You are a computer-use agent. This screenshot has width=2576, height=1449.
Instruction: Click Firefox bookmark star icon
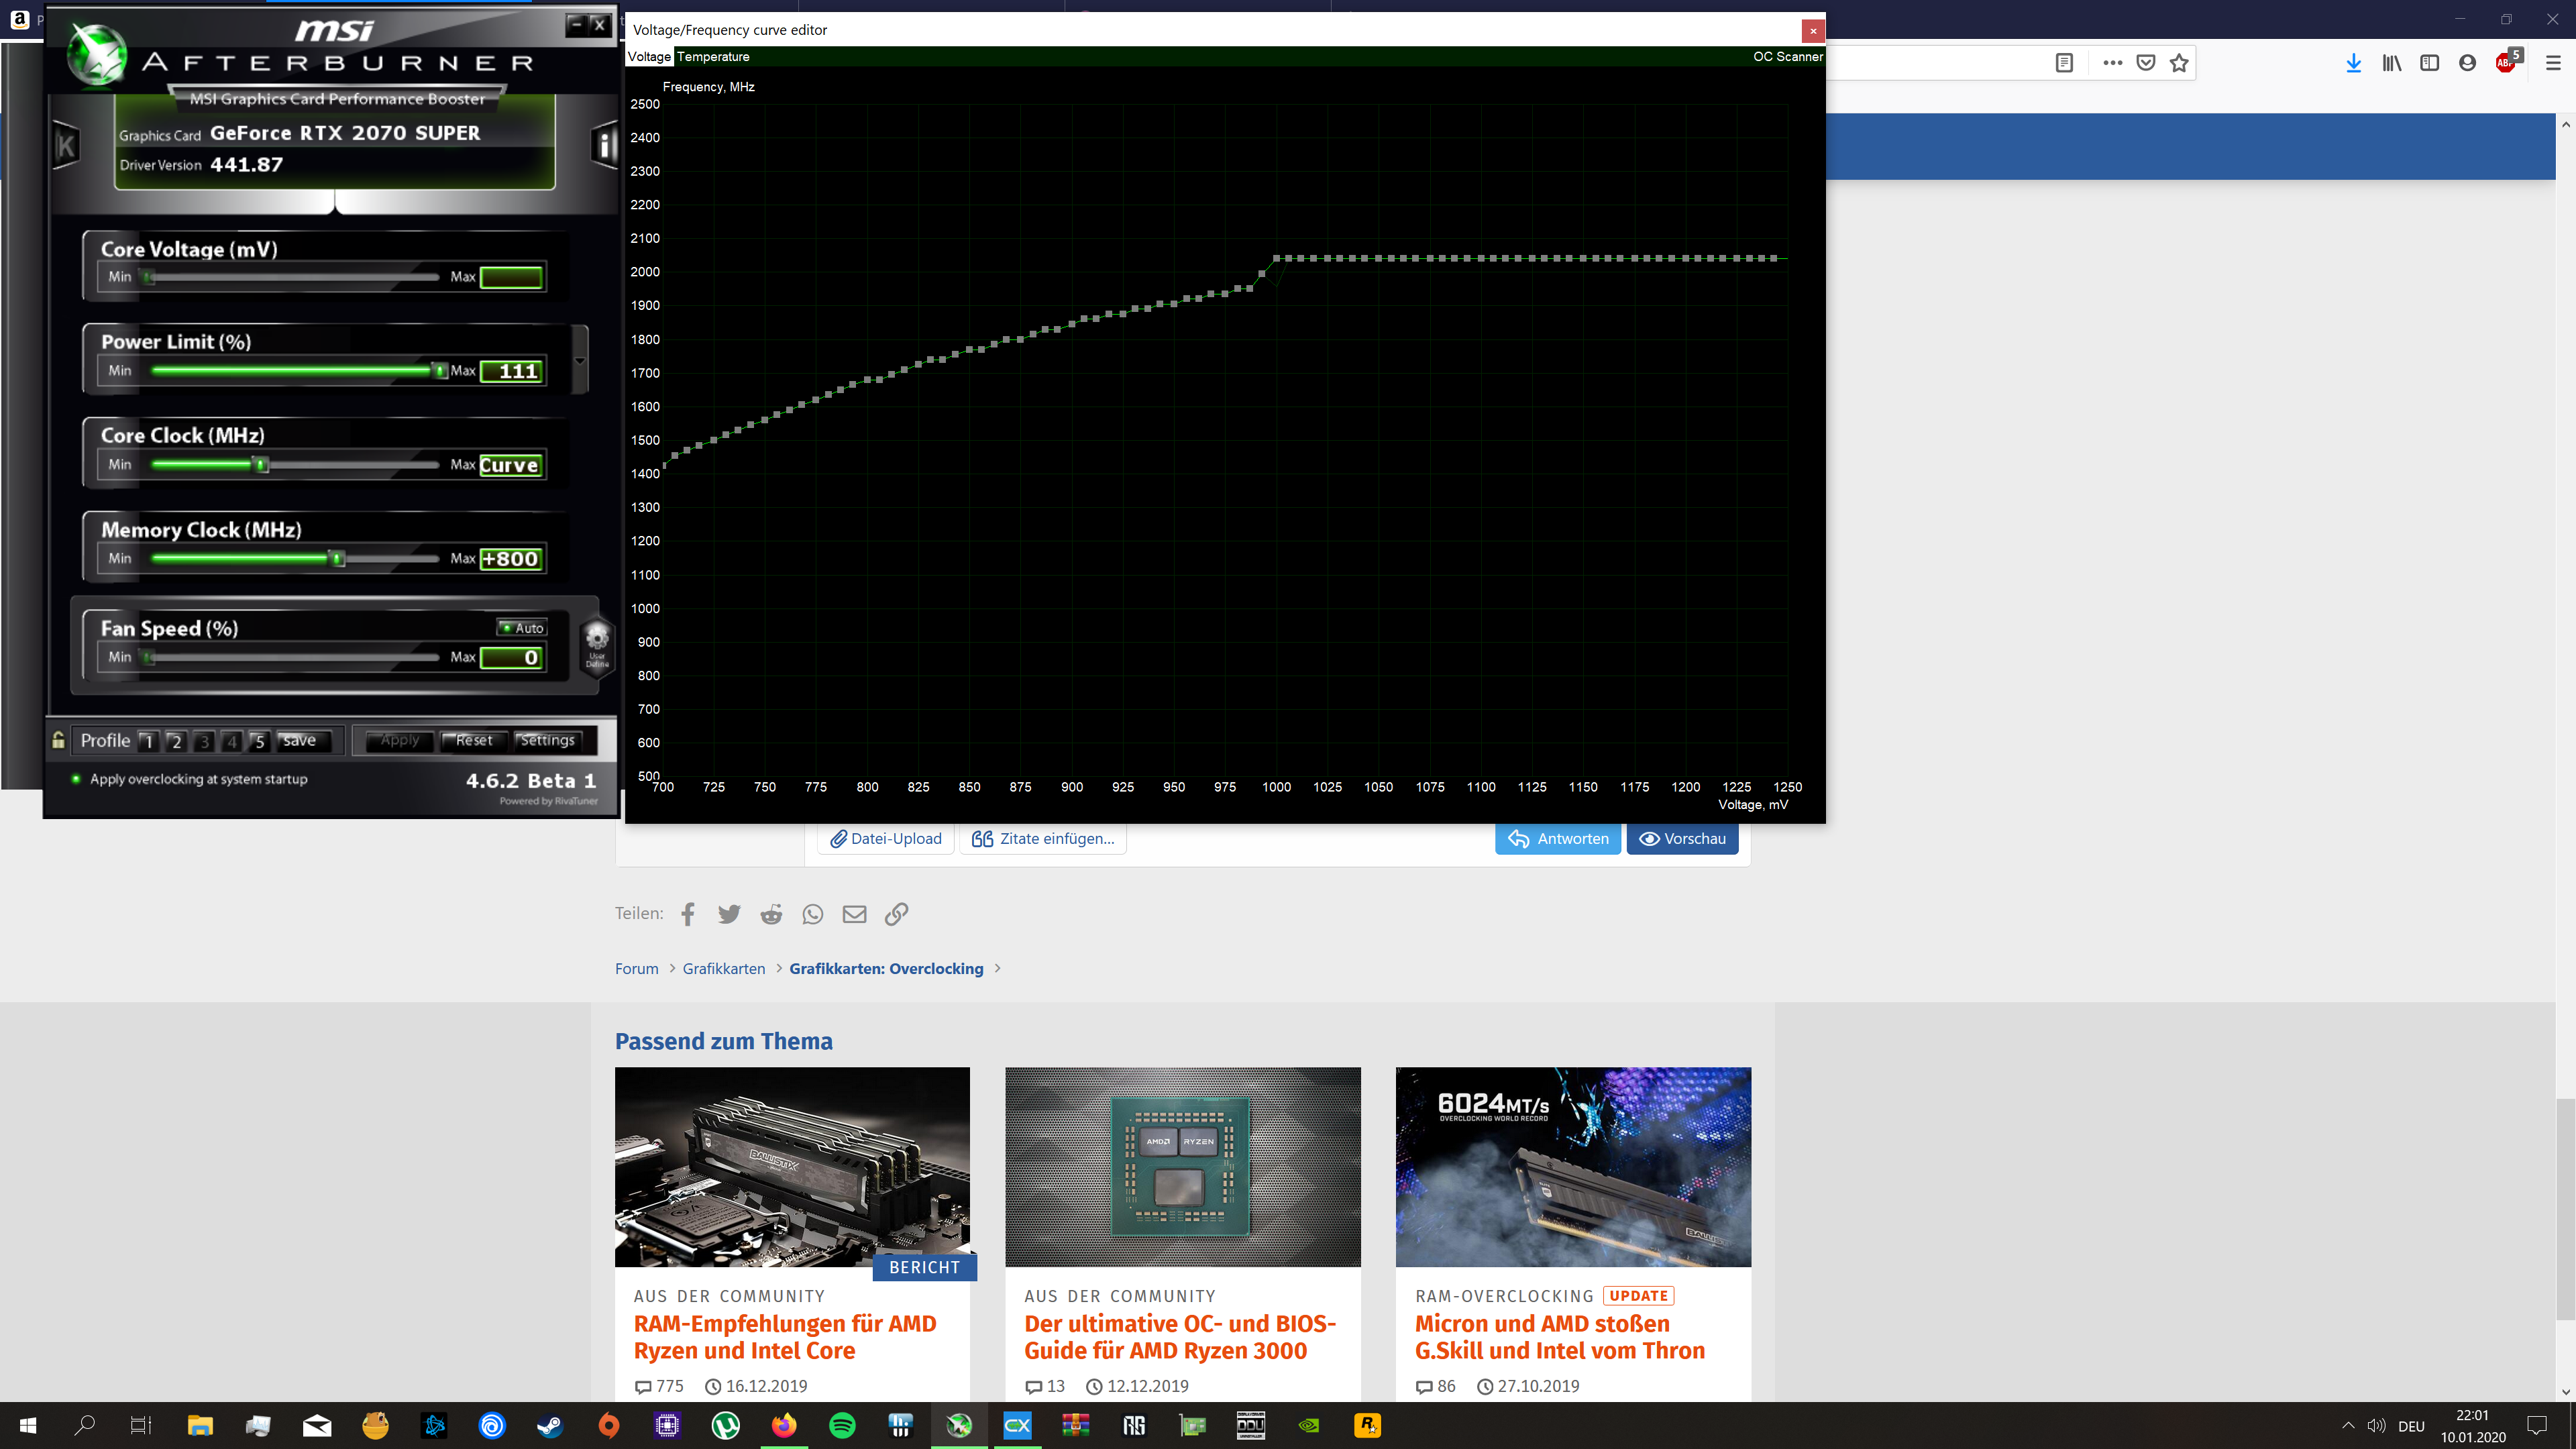pos(2179,63)
